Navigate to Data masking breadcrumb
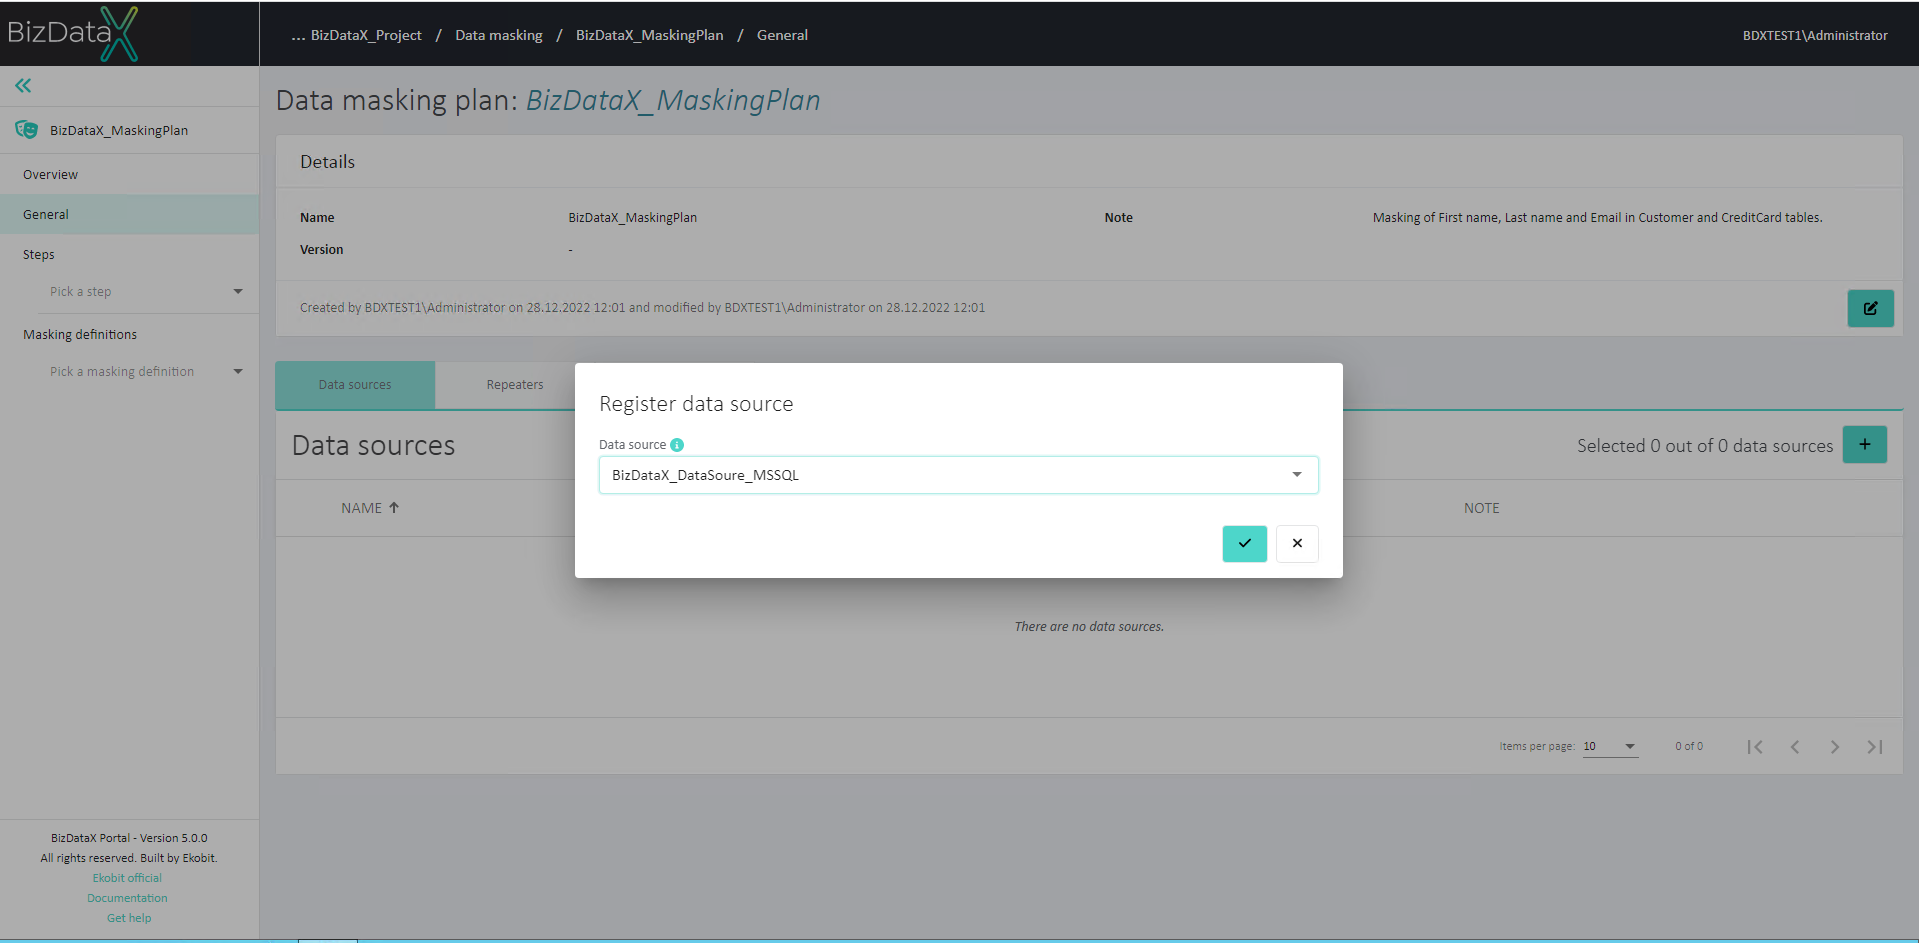The image size is (1919, 943). click(499, 35)
